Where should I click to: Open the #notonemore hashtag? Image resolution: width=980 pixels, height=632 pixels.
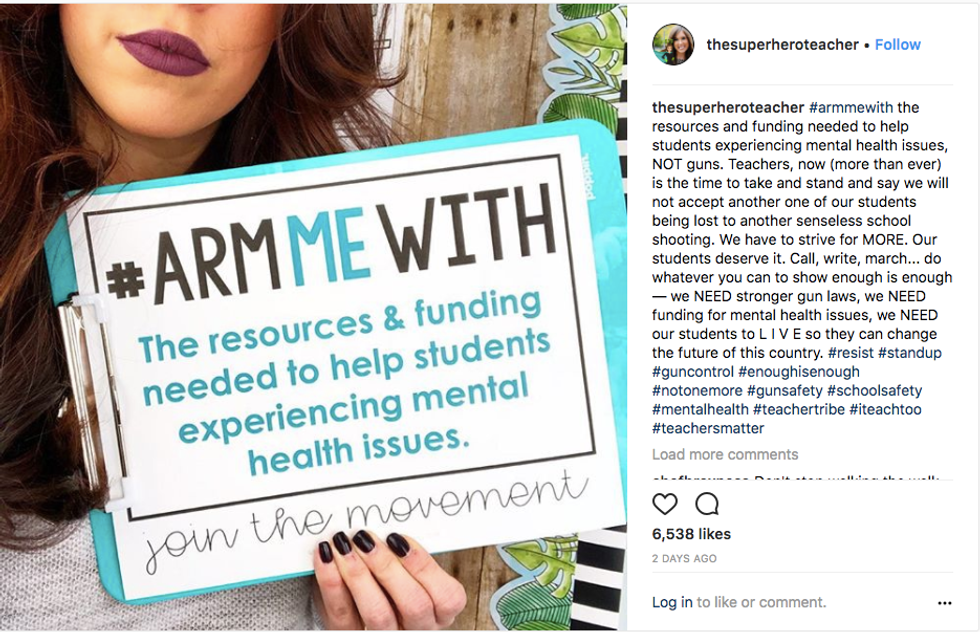(697, 391)
